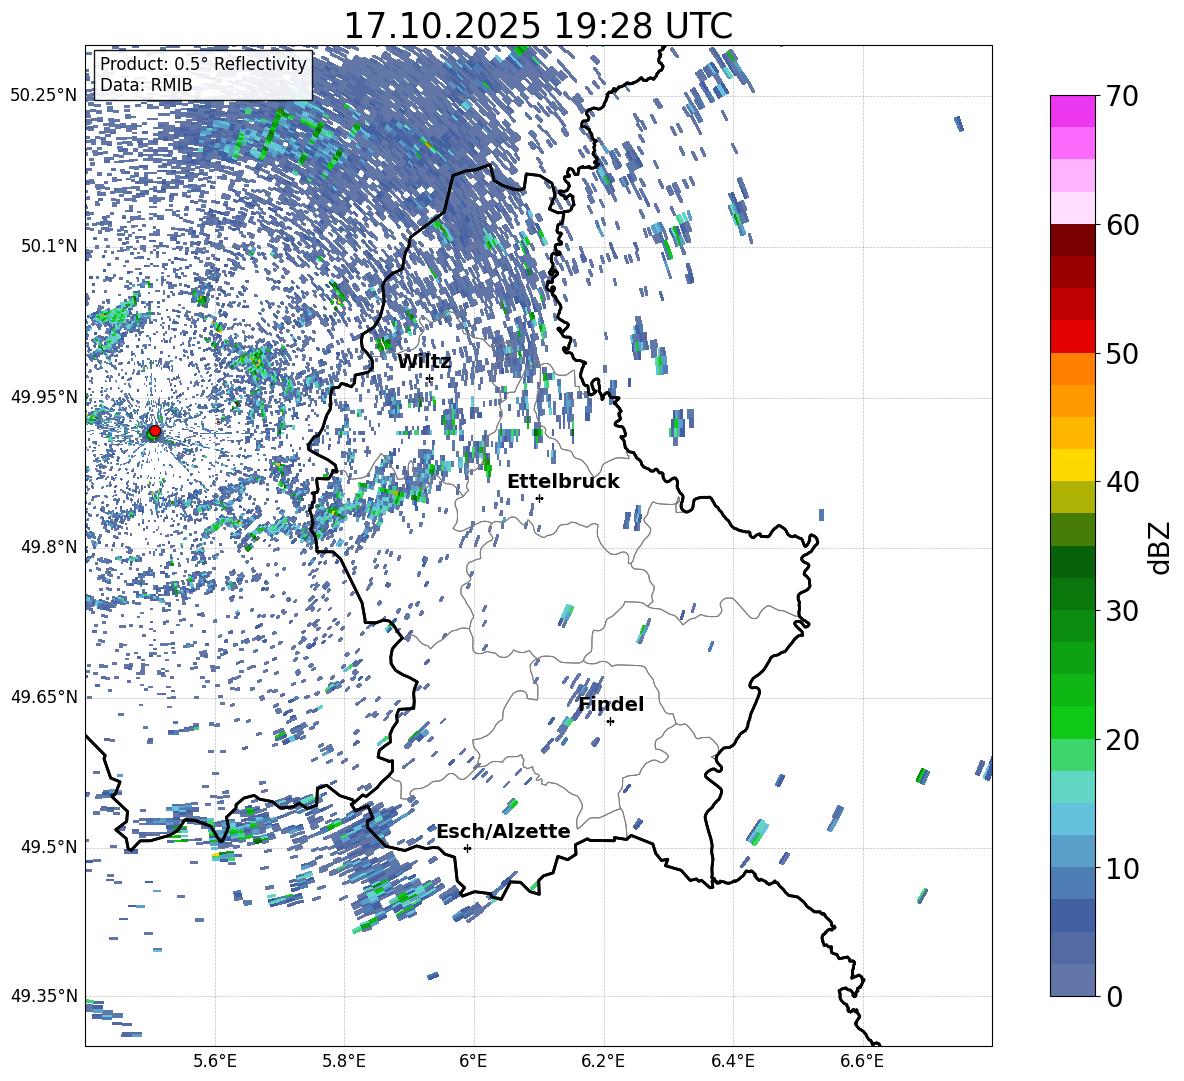
Task: Select the Wiltz city label
Action: (424, 362)
